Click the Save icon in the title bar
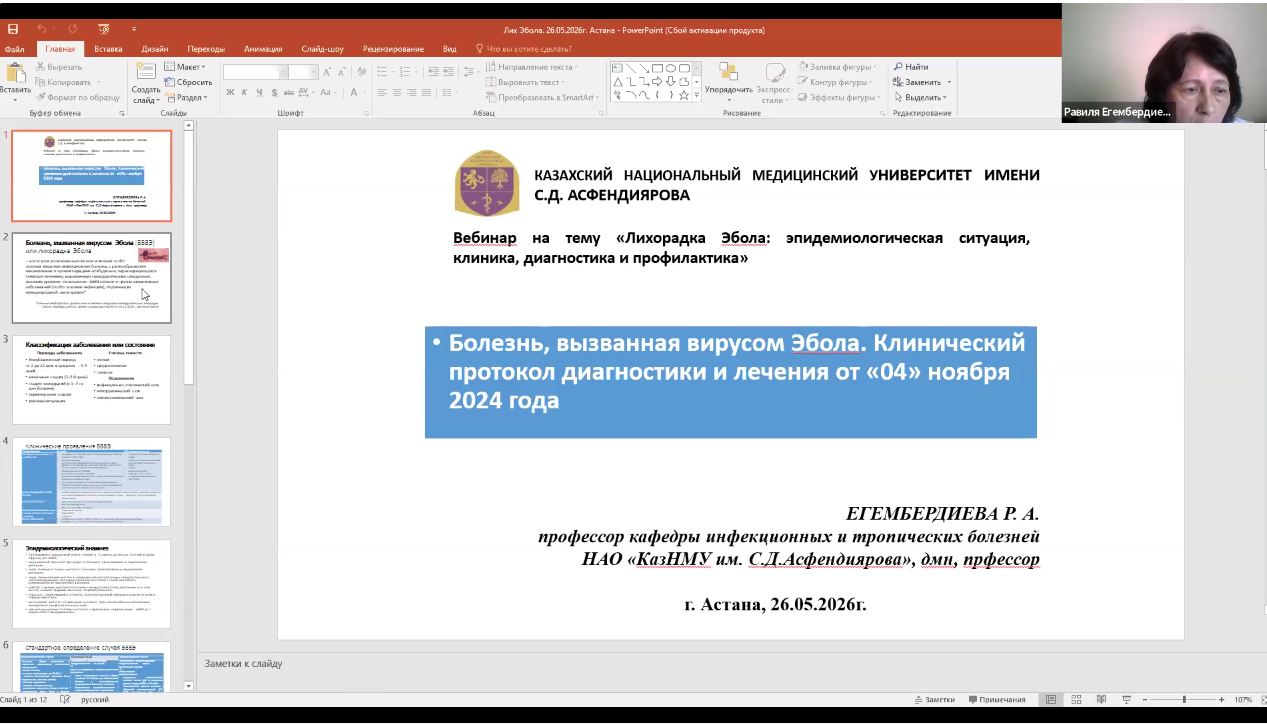 [x=13, y=30]
